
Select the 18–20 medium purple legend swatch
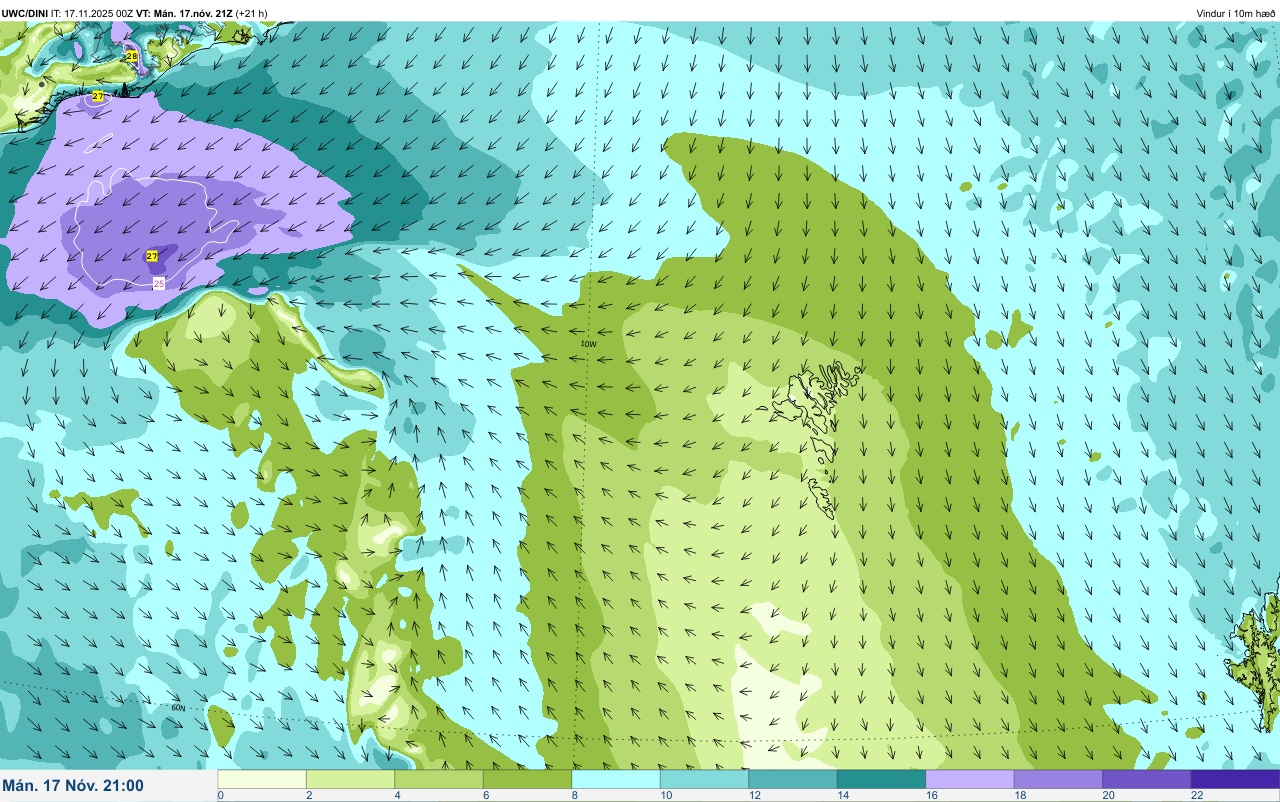(1058, 779)
